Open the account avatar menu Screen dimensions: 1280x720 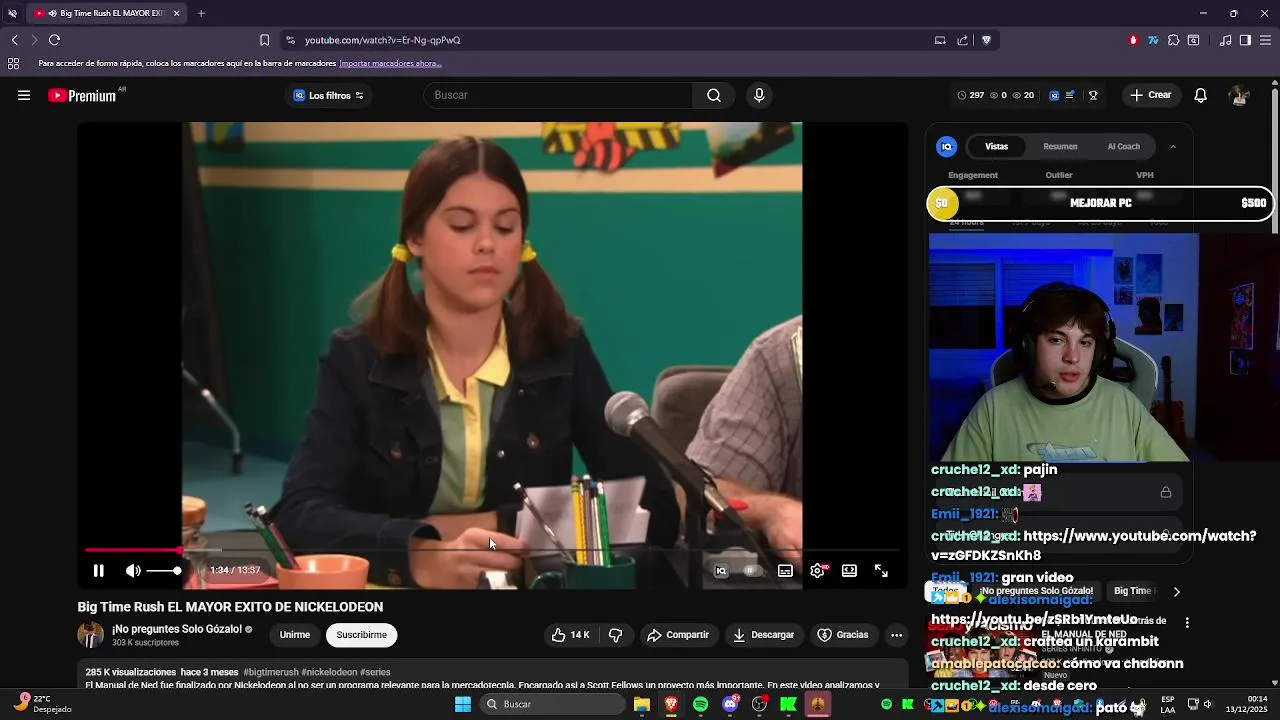point(1240,95)
